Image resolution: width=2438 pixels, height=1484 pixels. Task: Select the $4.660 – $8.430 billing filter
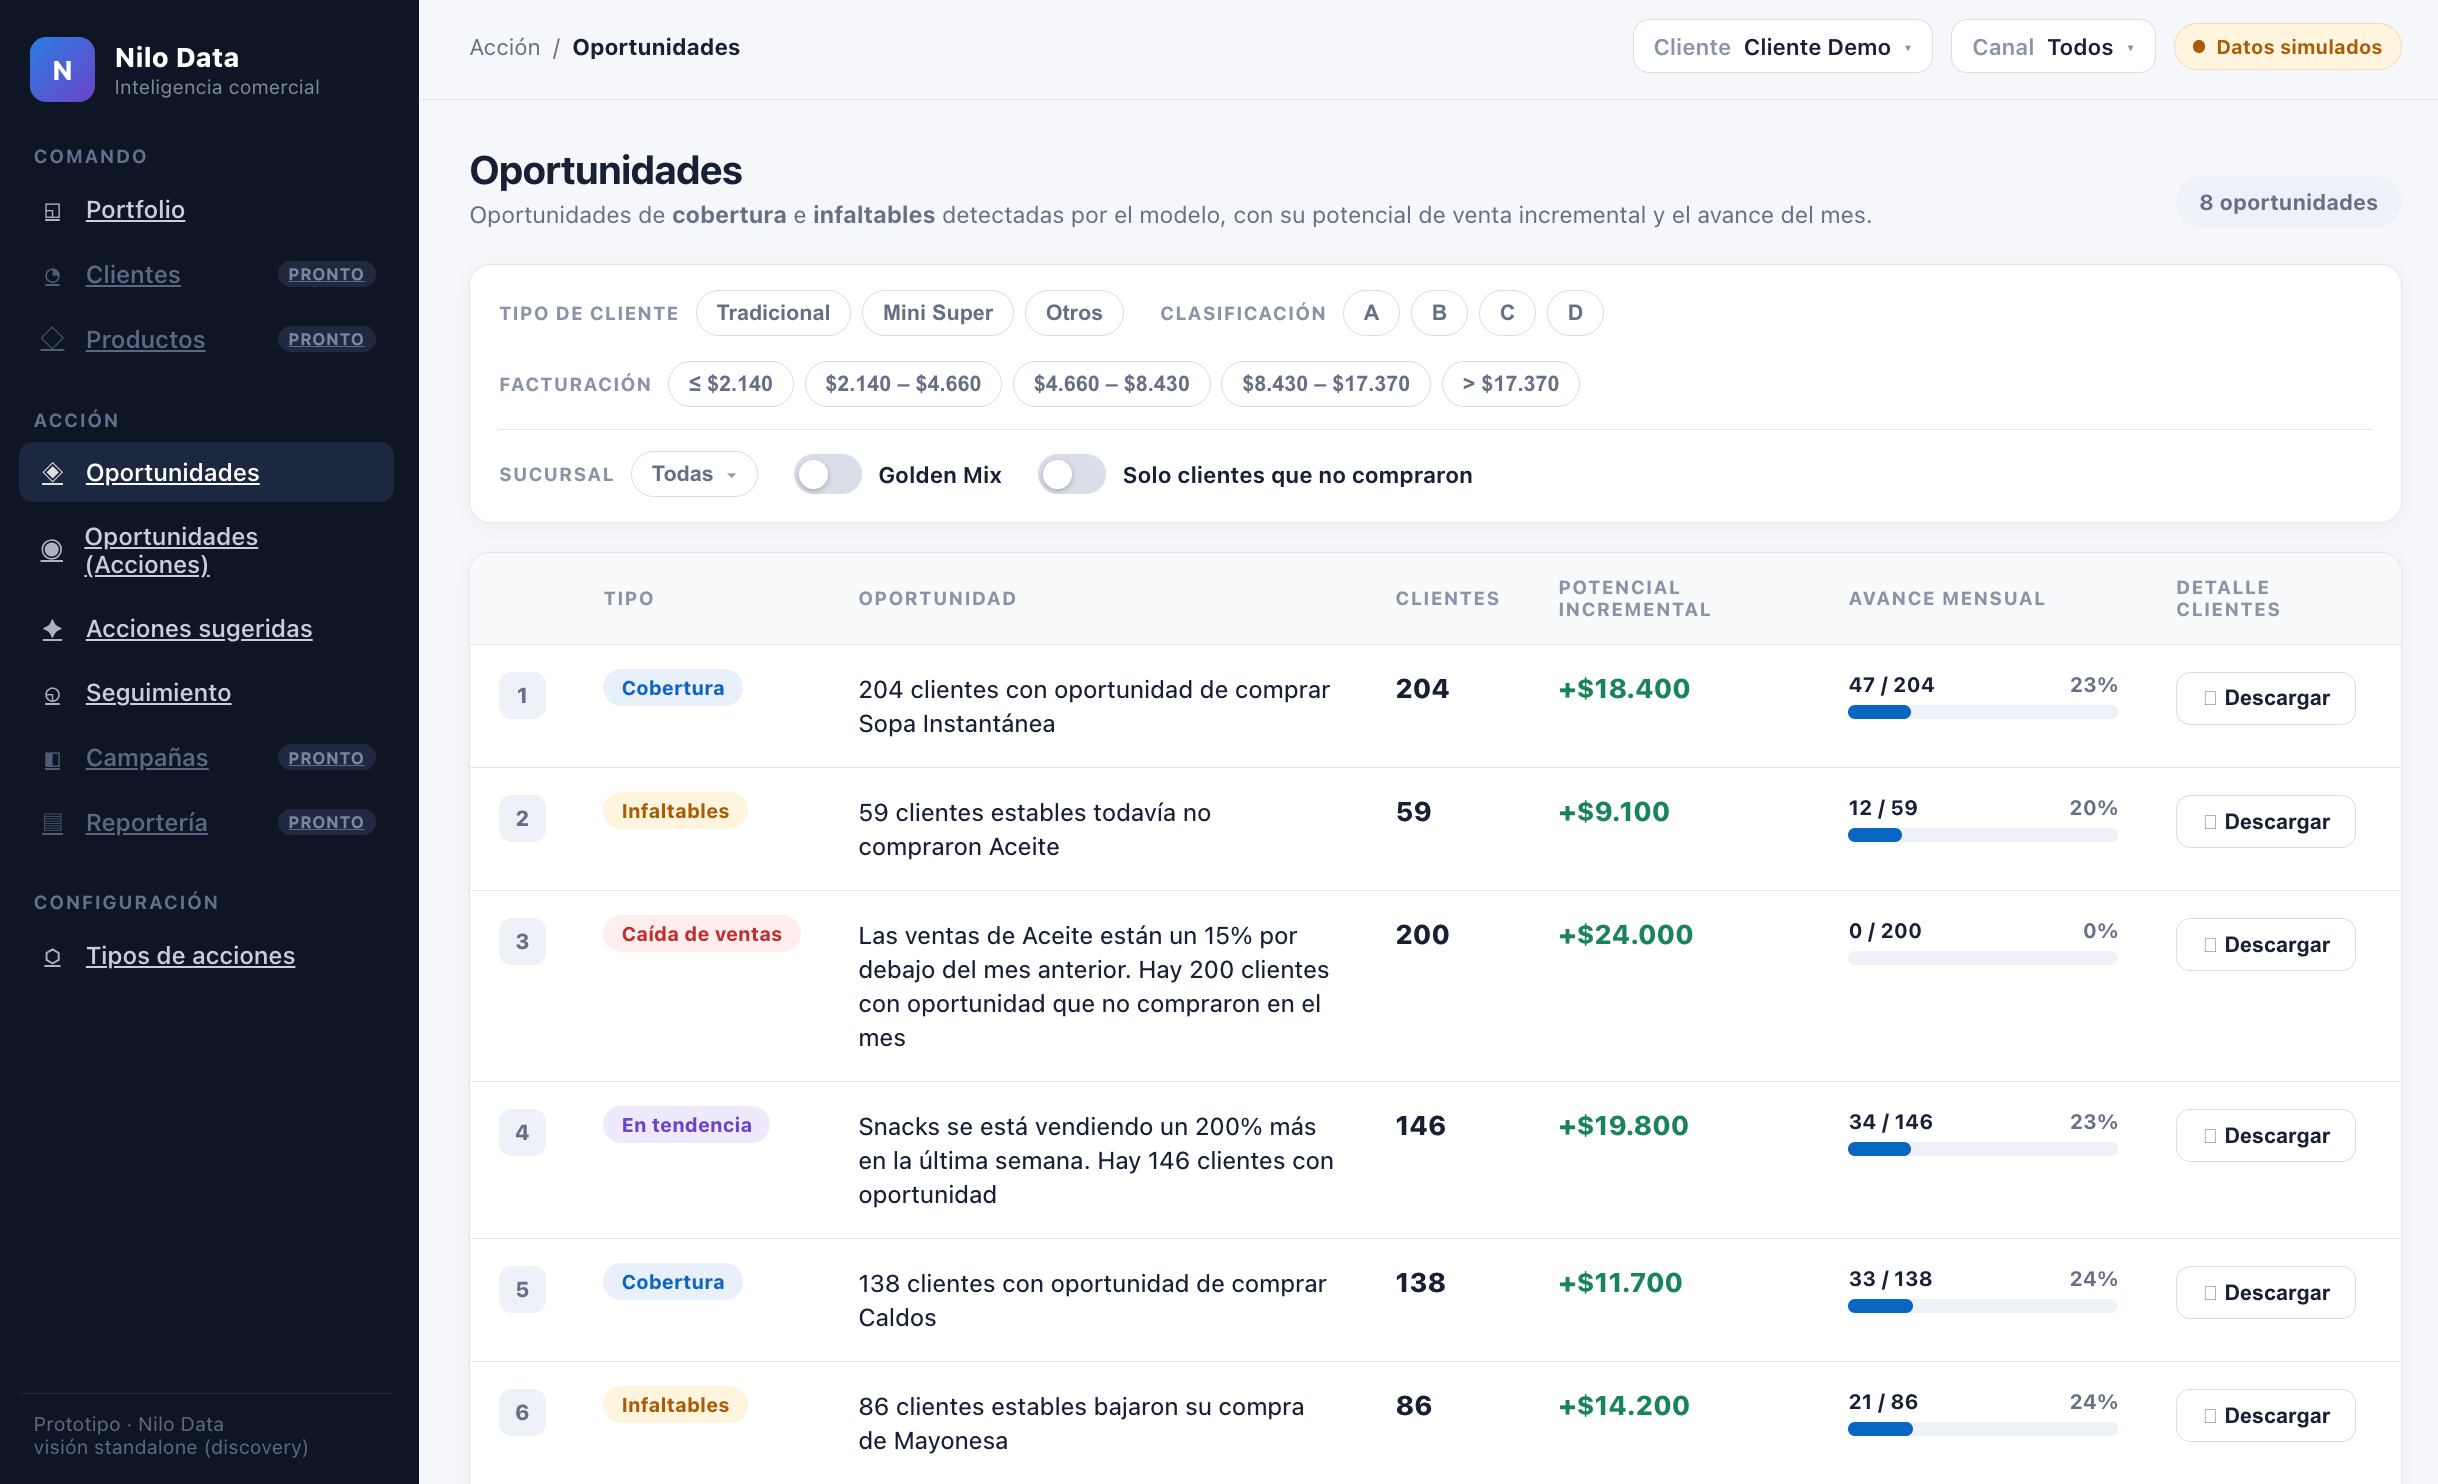pos(1112,384)
